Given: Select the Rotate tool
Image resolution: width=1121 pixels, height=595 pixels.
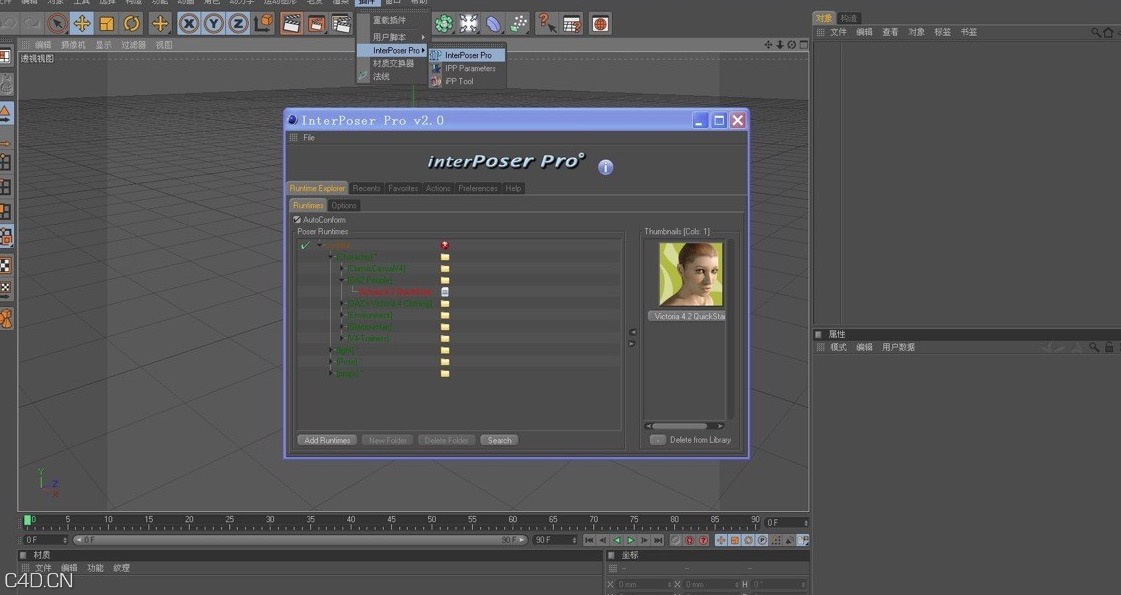Looking at the screenshot, I should click(x=130, y=22).
